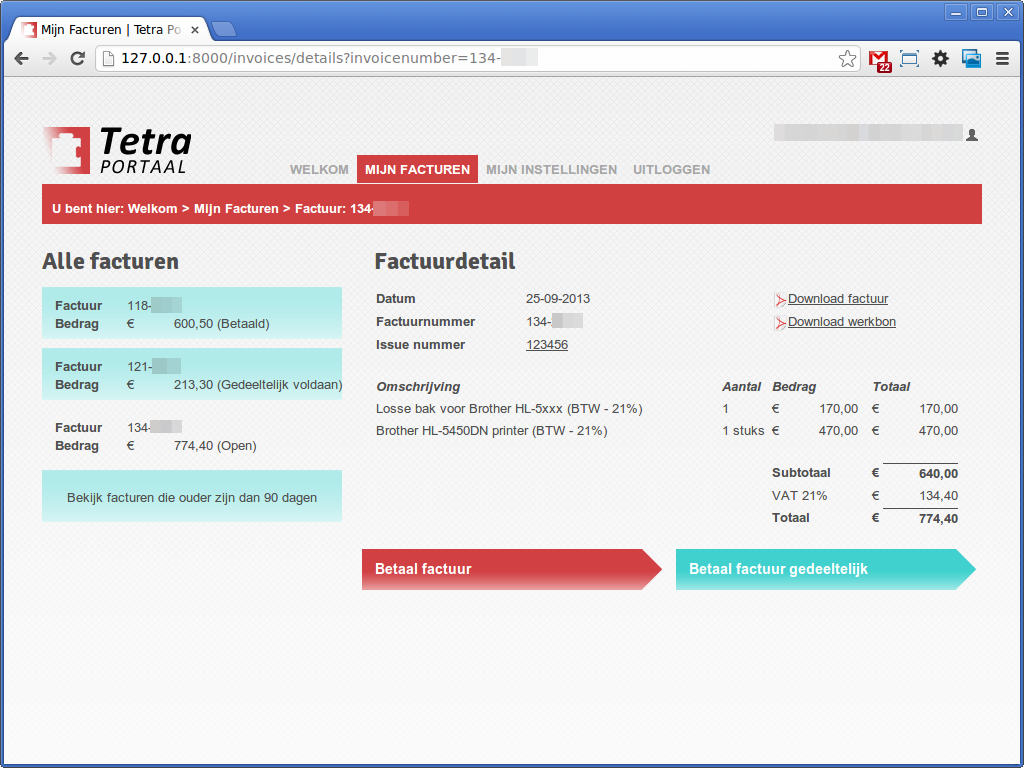1024x768 pixels.
Task: Open Chrome hamburger menu
Action: click(x=1002, y=59)
